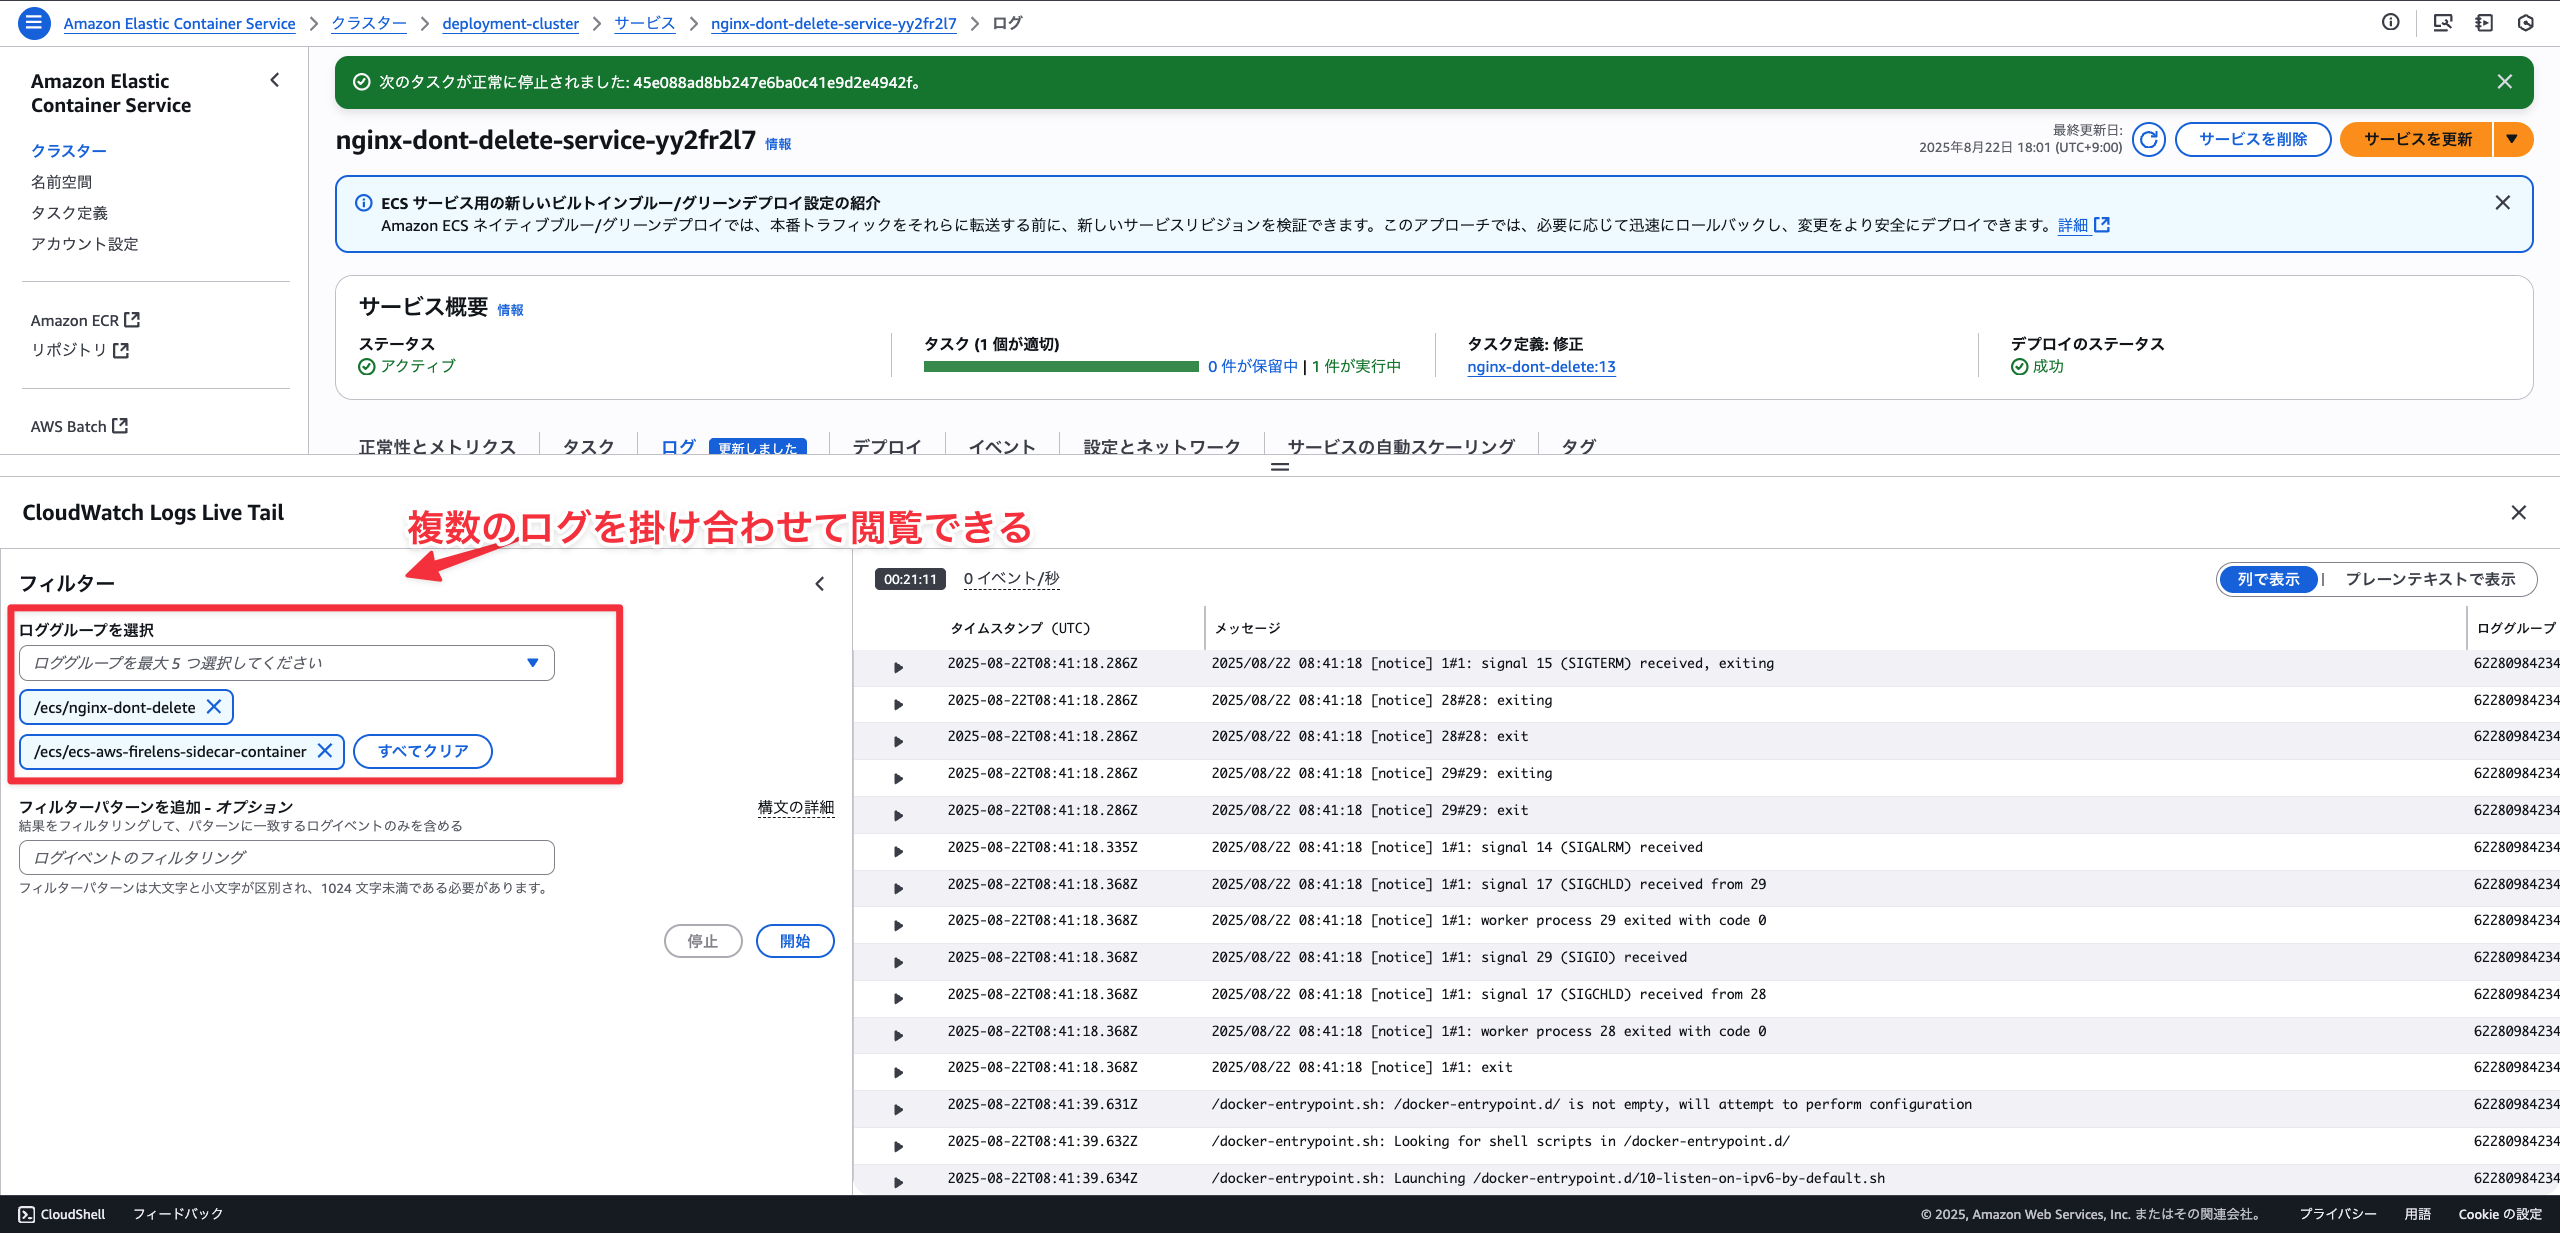The image size is (2560, 1233).
Task: Select プレーンテキストで表示 view toggle
Action: tap(2429, 579)
